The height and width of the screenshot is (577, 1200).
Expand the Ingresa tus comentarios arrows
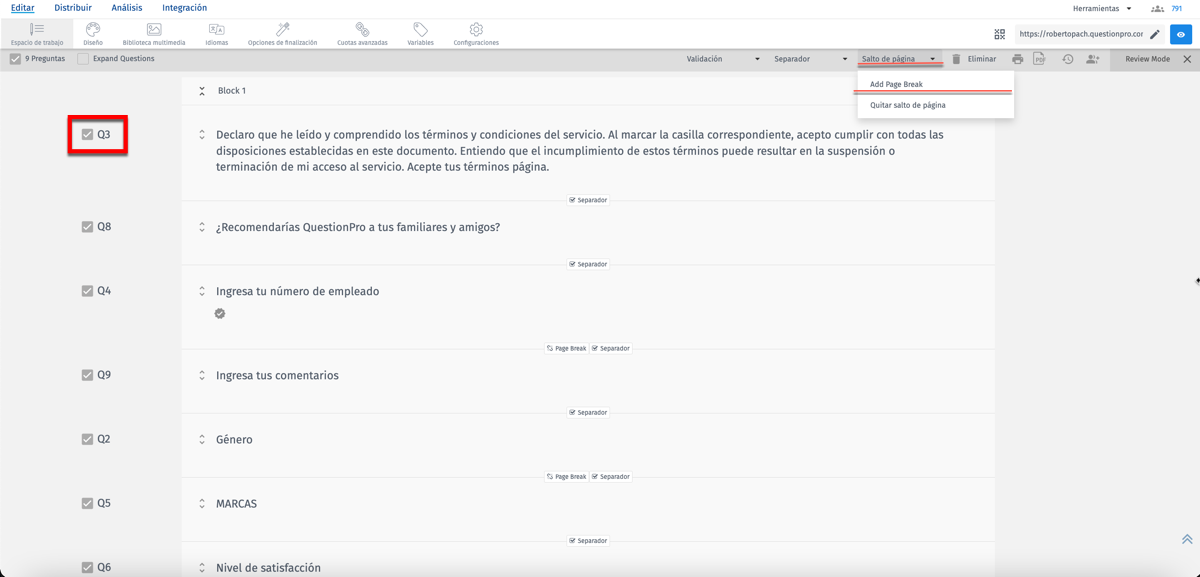(202, 376)
